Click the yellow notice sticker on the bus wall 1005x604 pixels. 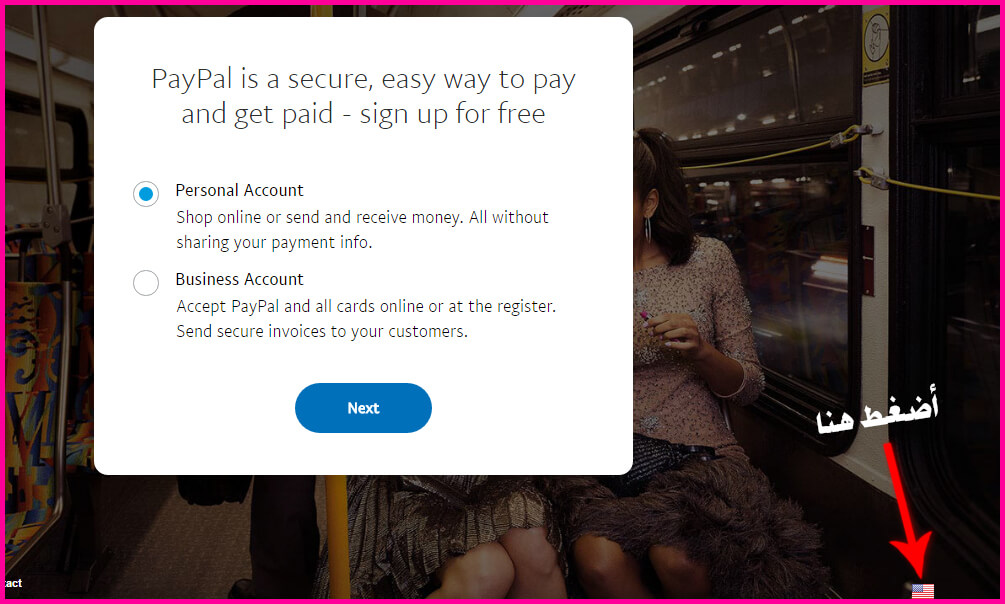(x=876, y=45)
